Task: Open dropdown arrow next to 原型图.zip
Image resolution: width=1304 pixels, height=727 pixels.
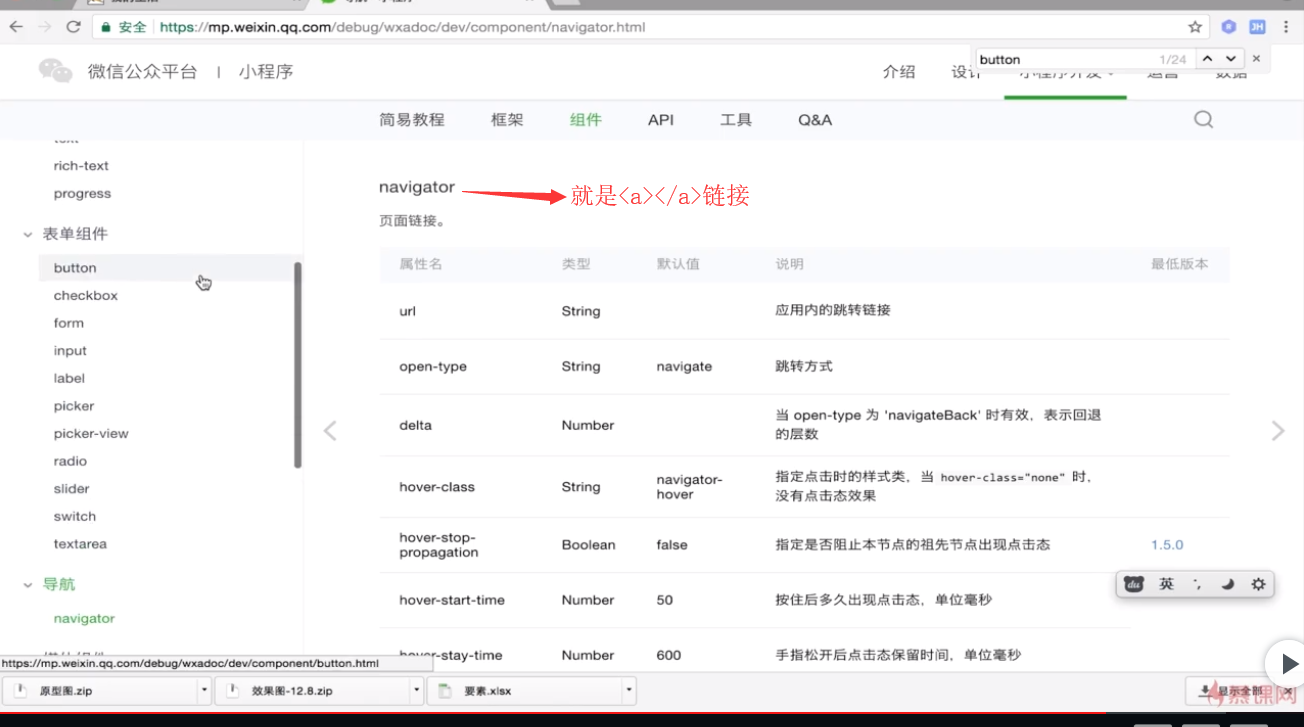Action: click(x=204, y=690)
